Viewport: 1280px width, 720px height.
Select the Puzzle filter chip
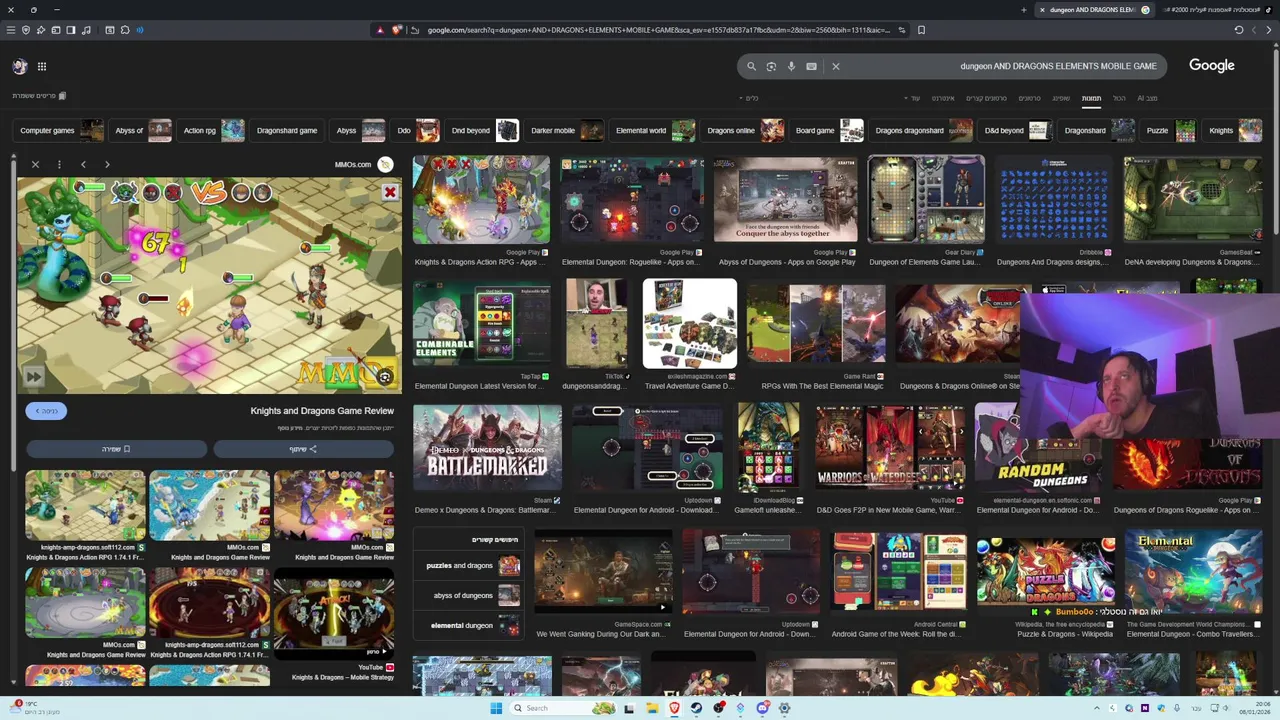click(1170, 130)
